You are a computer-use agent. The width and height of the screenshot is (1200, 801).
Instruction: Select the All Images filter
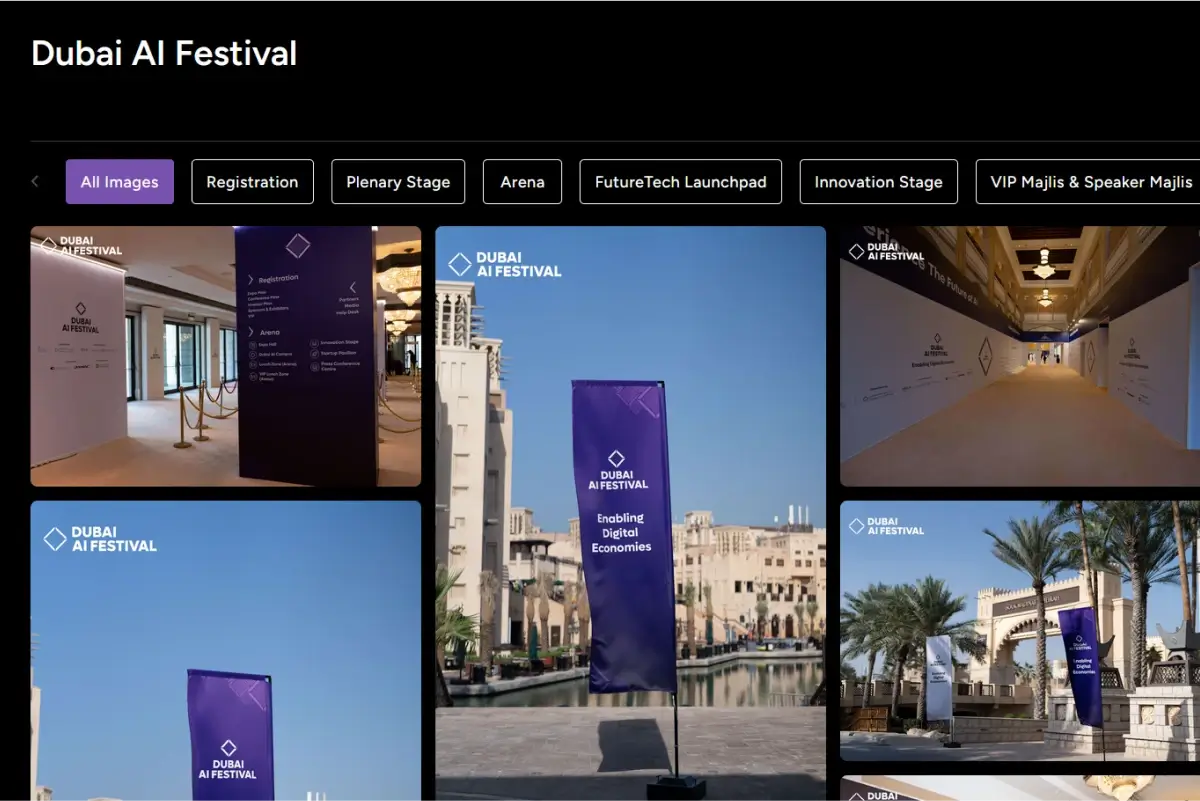click(120, 182)
